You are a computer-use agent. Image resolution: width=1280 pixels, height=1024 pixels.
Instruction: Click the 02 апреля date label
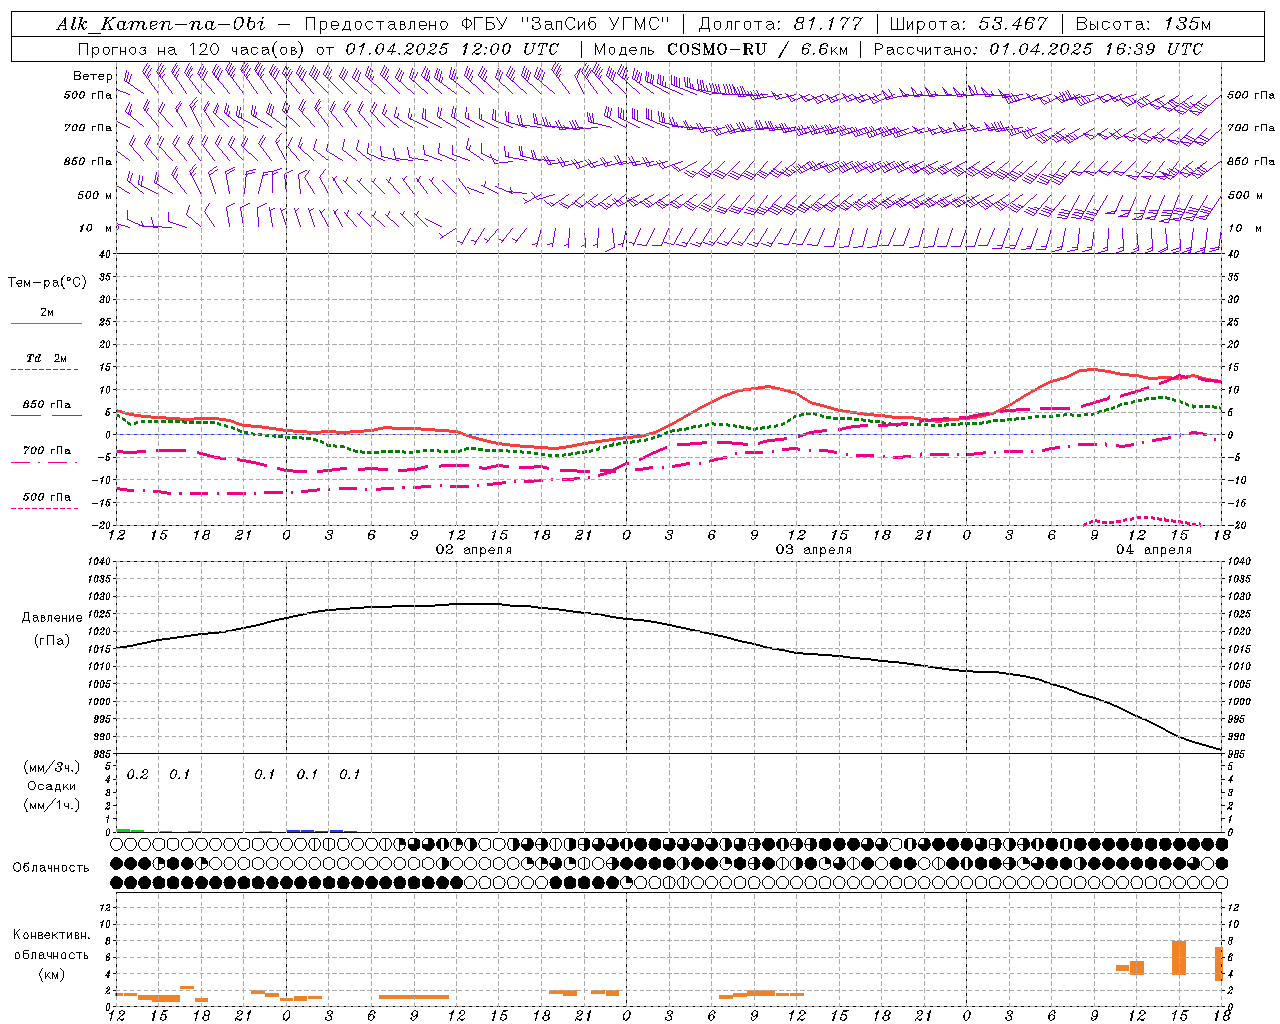473,550
